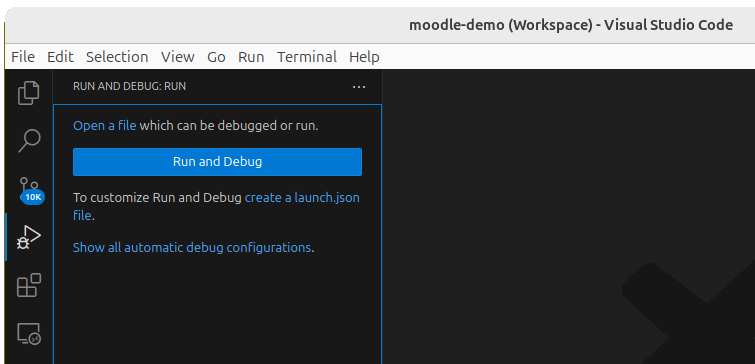Open the Edit menu
The height and width of the screenshot is (364, 755).
(x=60, y=57)
